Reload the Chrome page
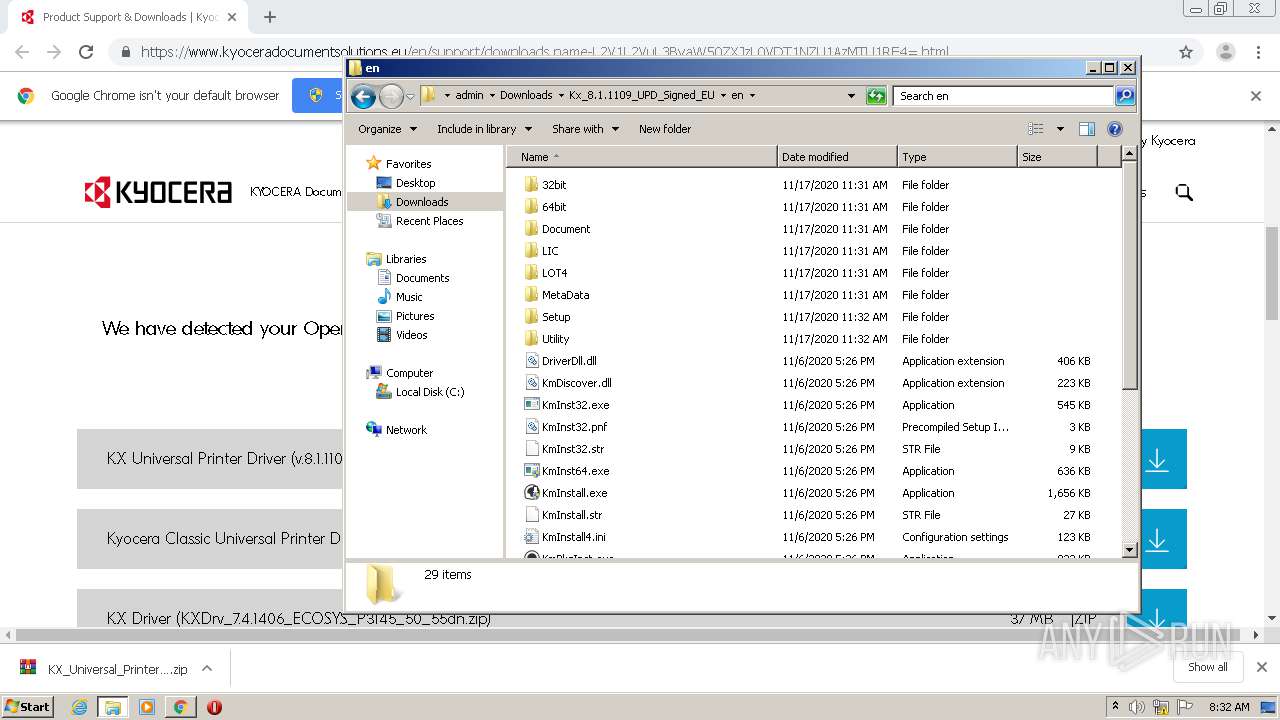This screenshot has height=720, width=1280. point(86,52)
